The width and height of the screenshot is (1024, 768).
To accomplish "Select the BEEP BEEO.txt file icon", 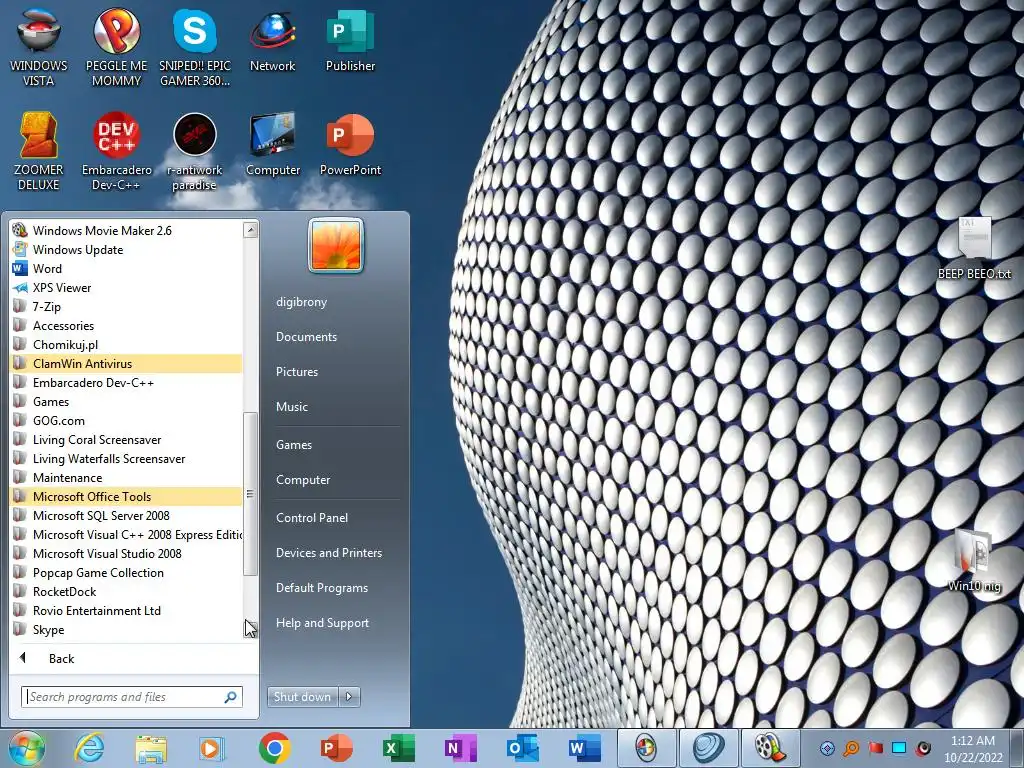I will coord(974,248).
